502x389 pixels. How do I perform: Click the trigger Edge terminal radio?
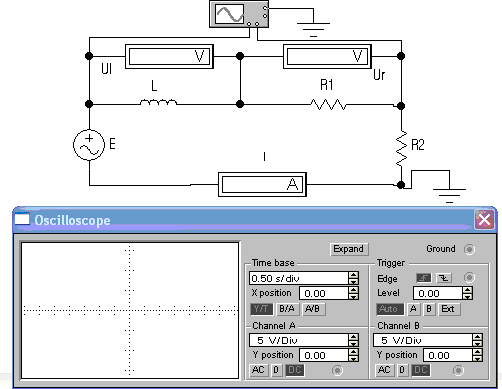pyautogui.click(x=469, y=277)
